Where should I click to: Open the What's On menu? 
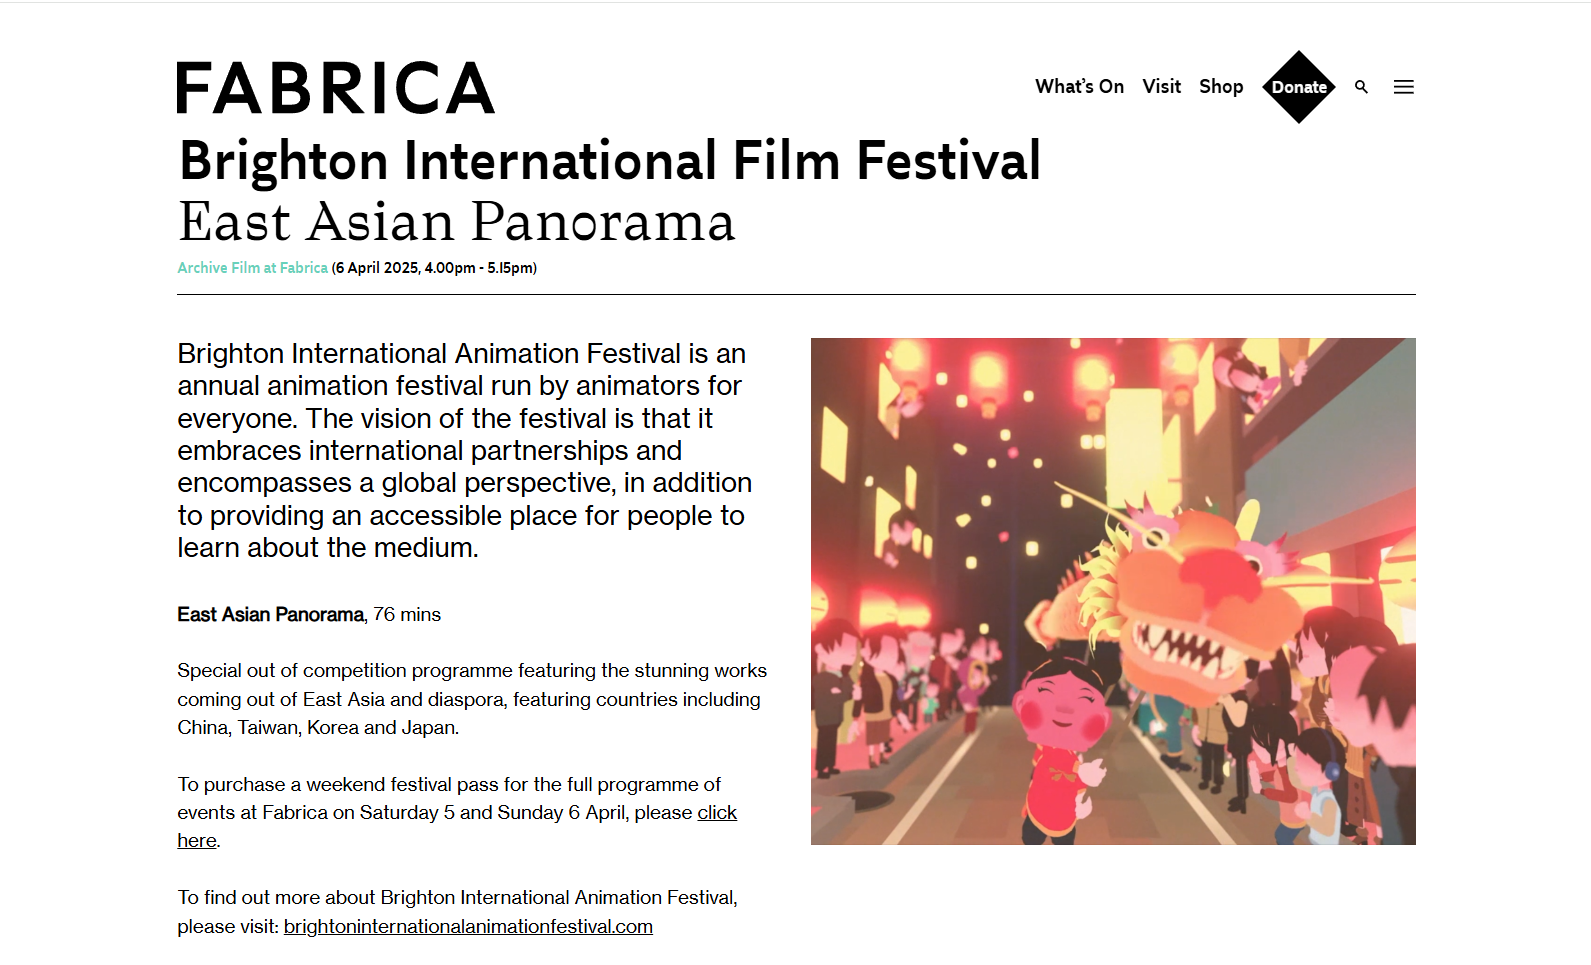point(1079,87)
